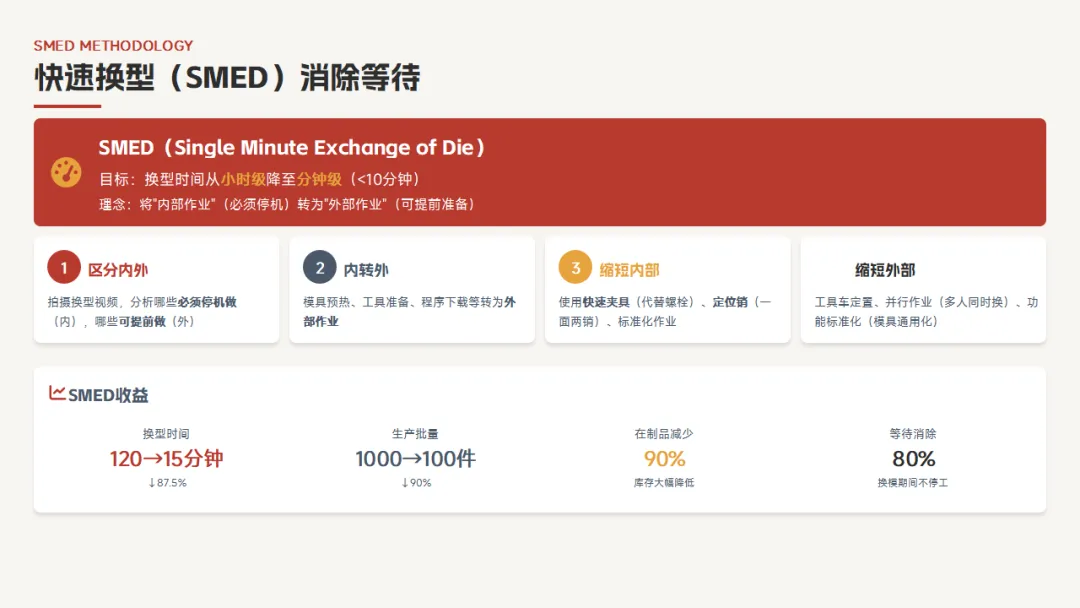Image resolution: width=1080 pixels, height=608 pixels.
Task: Click the orange number 3 circle
Action: tap(575, 268)
